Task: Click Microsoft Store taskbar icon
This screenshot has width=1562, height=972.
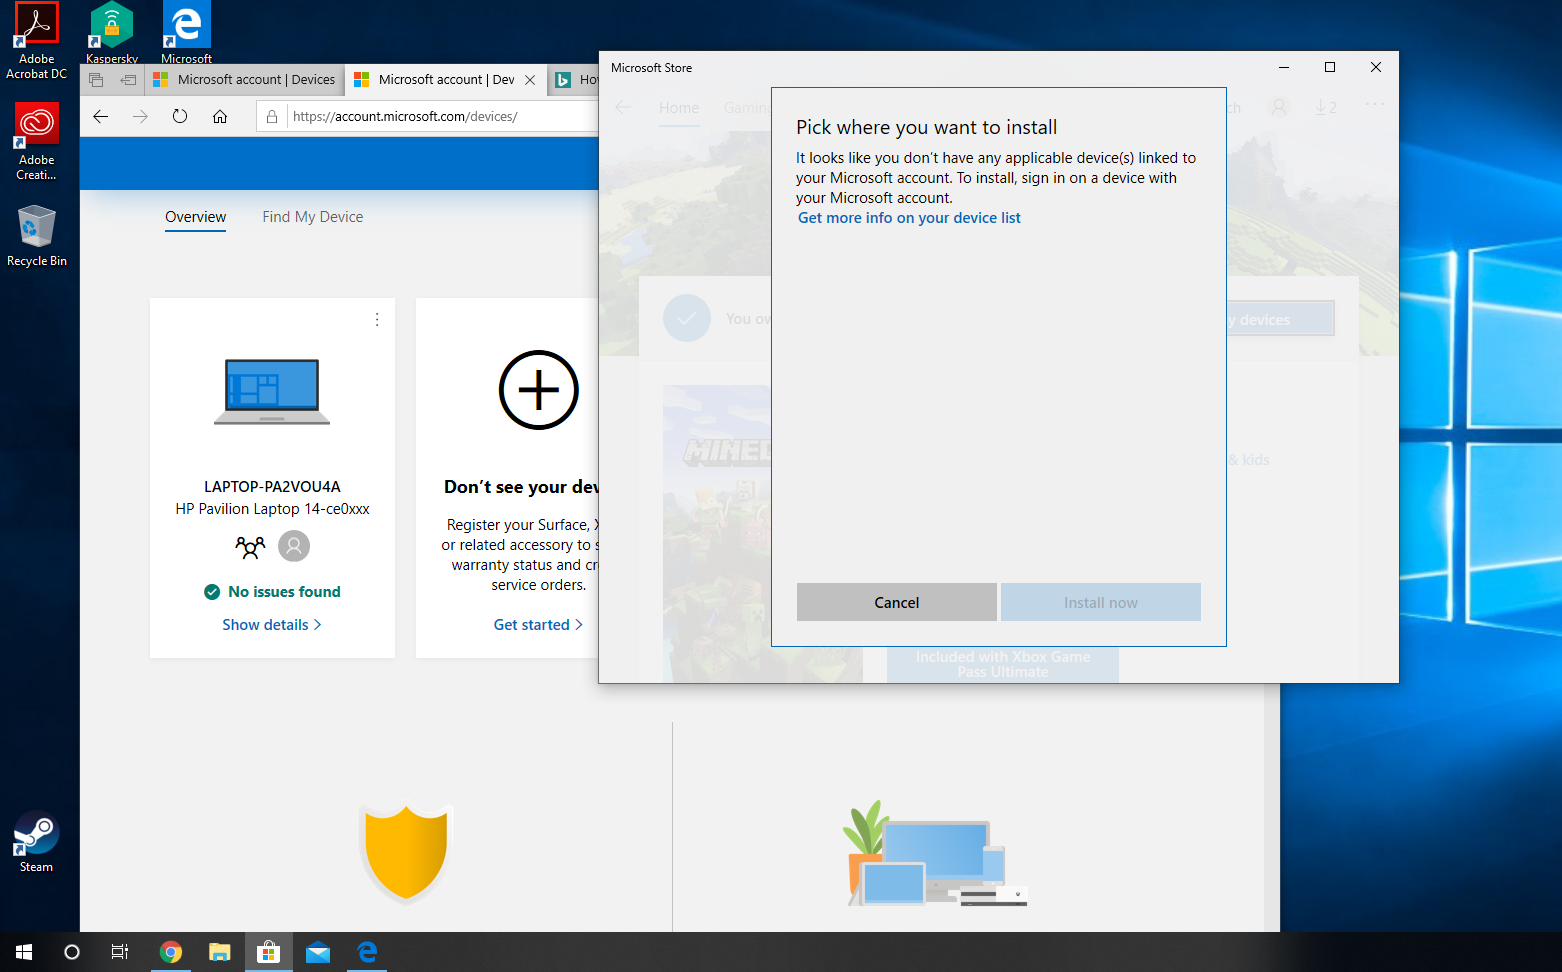Action: pyautogui.click(x=269, y=952)
